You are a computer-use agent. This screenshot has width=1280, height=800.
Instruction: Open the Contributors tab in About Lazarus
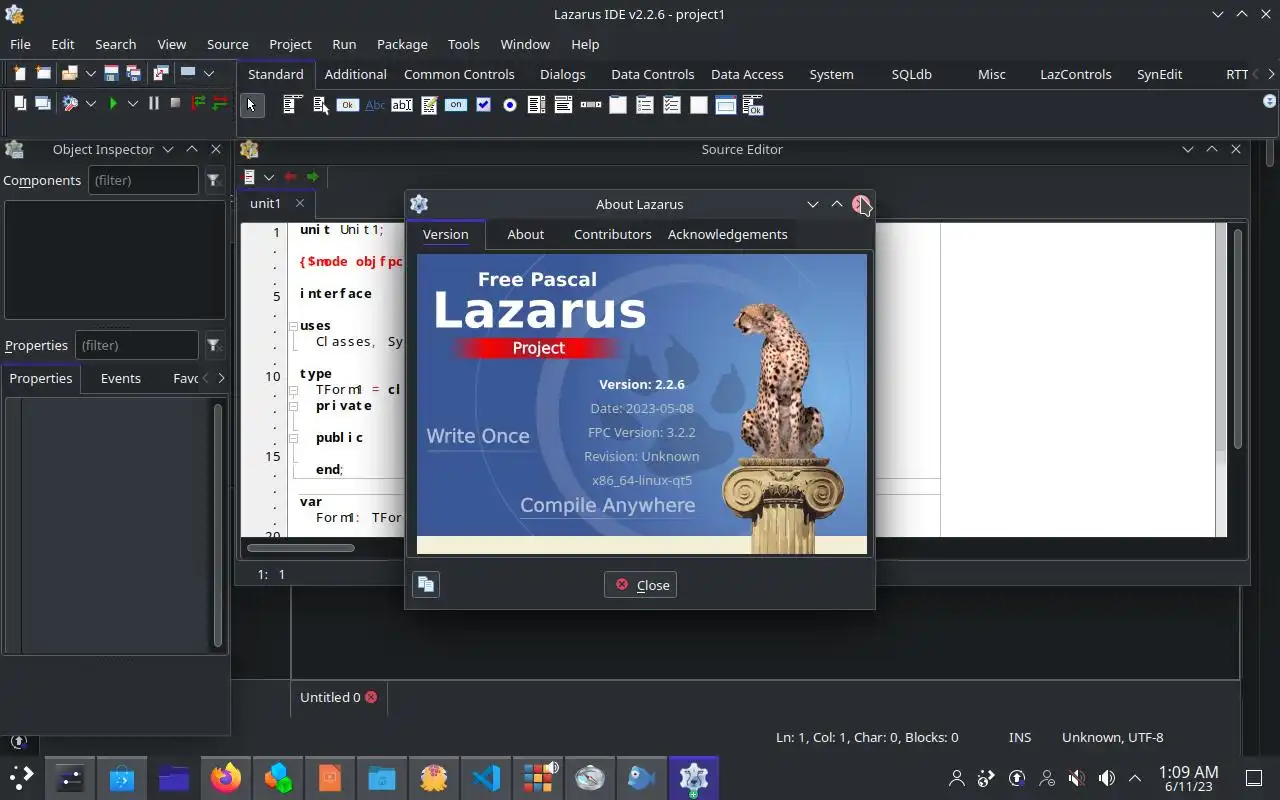coord(612,234)
